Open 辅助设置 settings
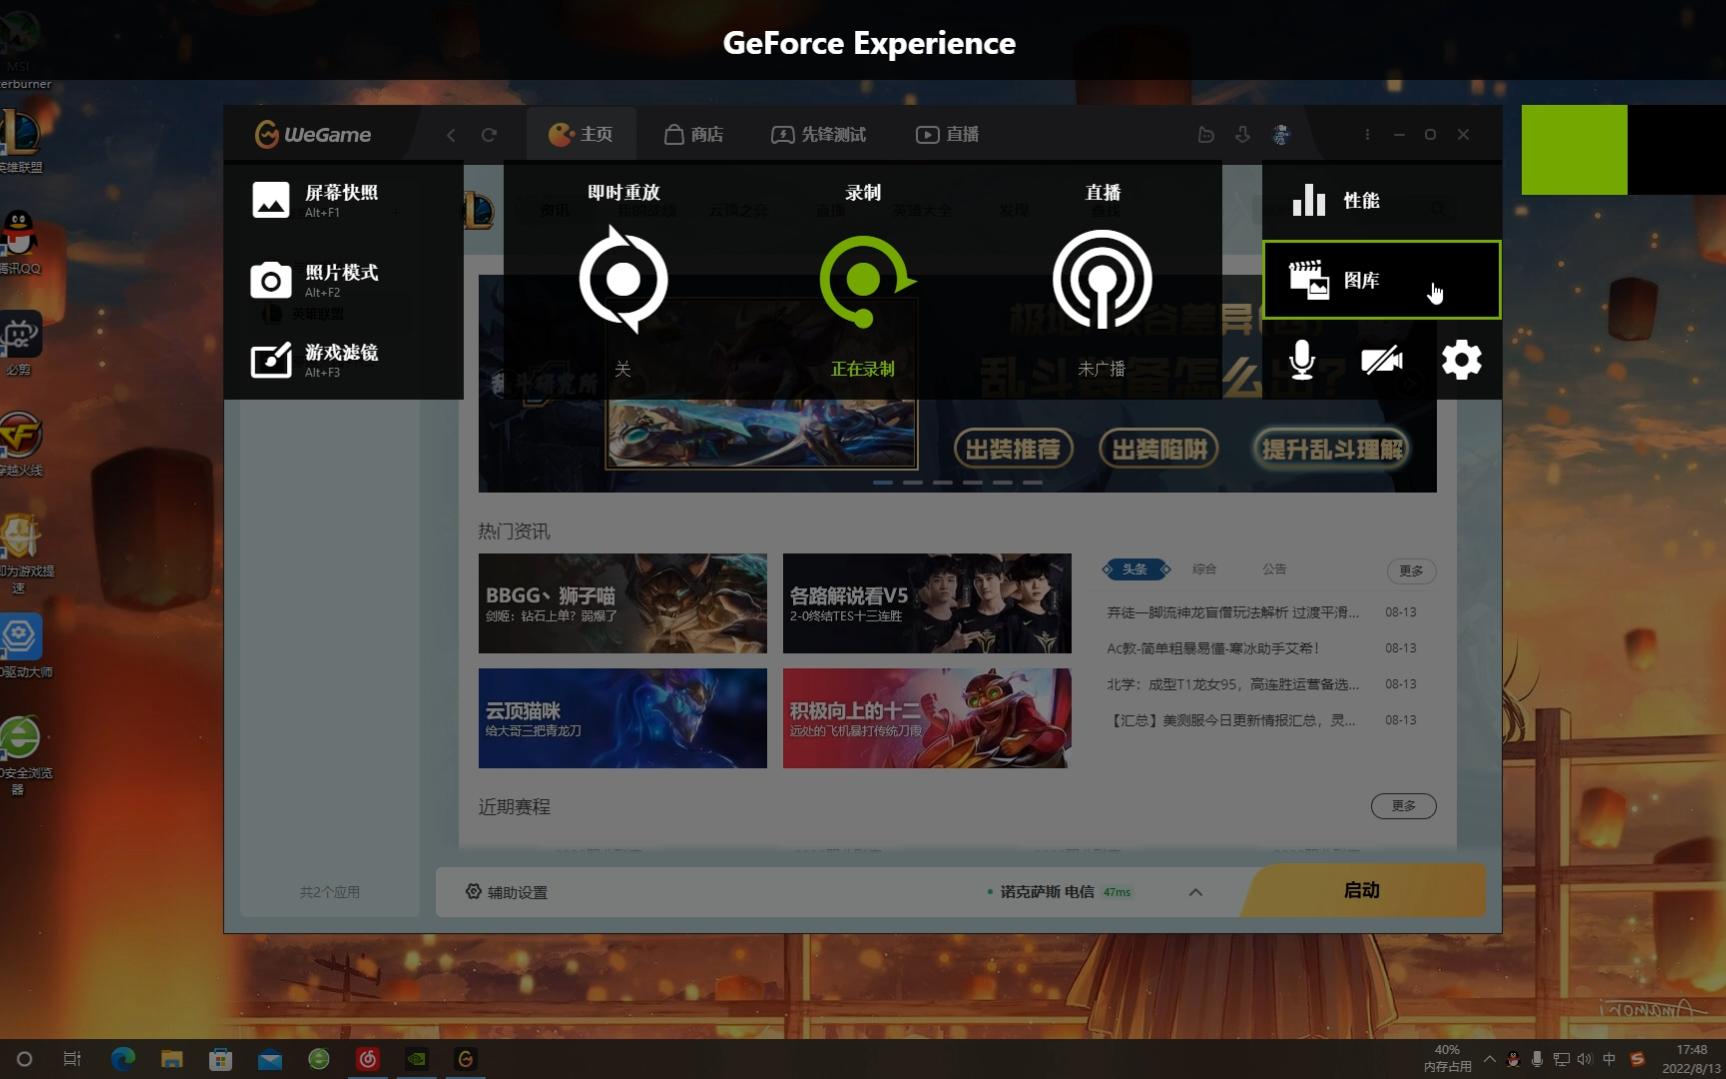 (x=506, y=892)
